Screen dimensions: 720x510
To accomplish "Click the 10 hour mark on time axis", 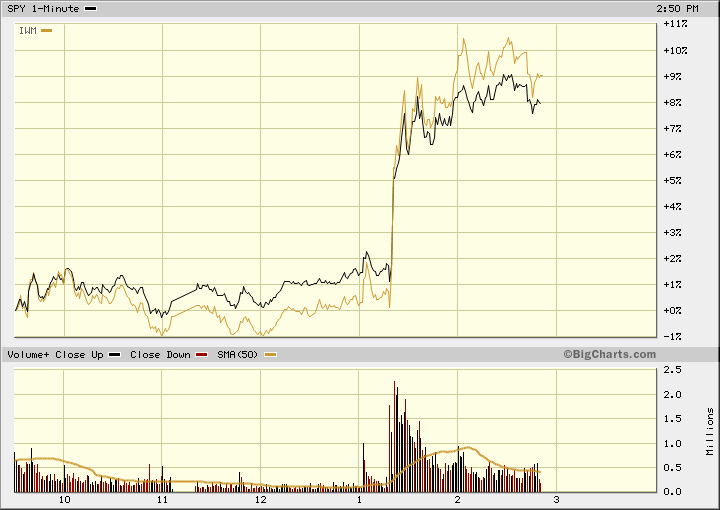I will (65, 499).
